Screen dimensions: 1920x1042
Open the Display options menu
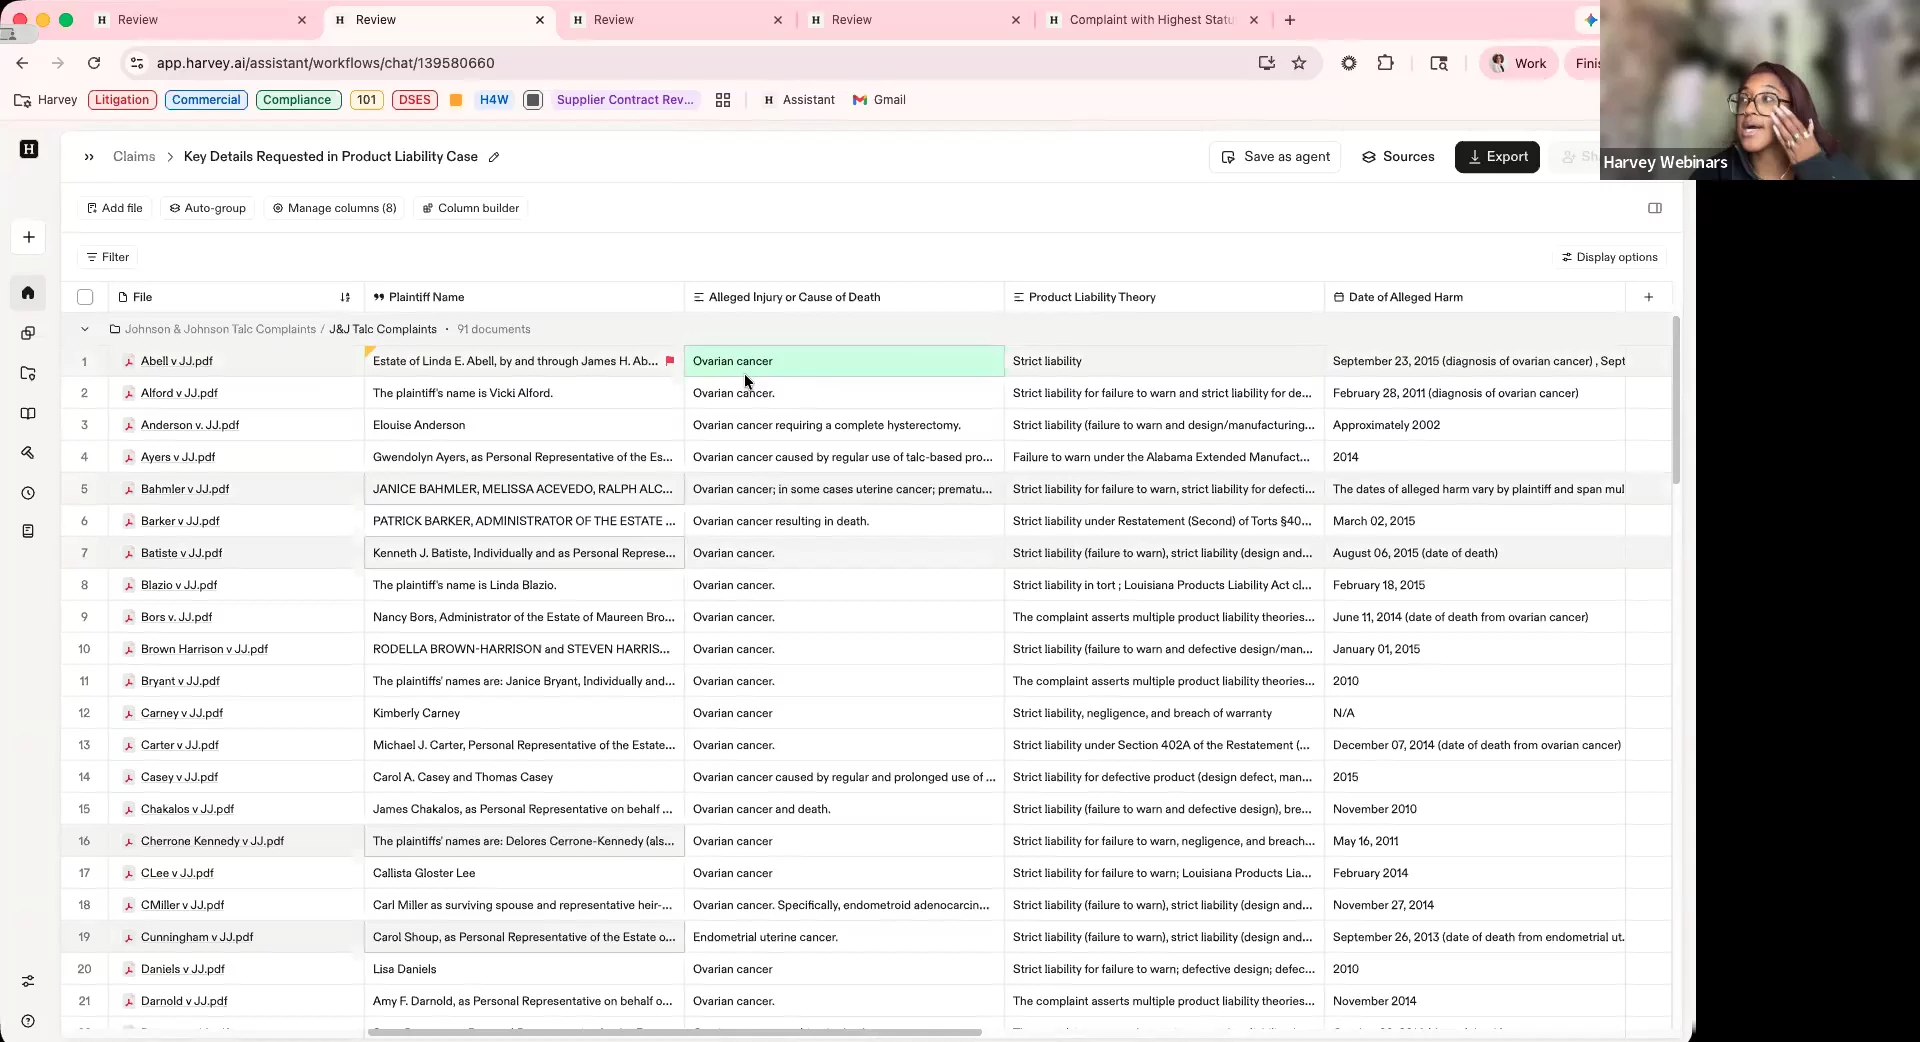[x=1610, y=257]
